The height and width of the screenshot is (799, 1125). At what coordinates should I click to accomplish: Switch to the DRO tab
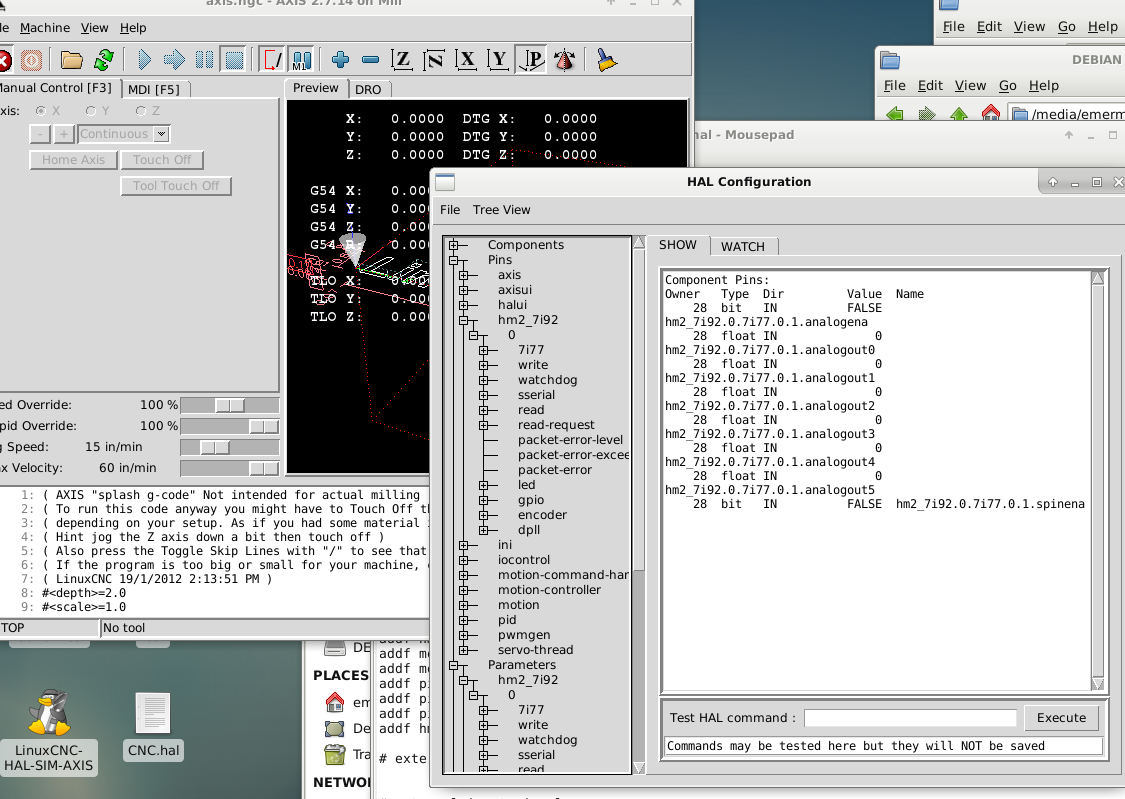(368, 90)
